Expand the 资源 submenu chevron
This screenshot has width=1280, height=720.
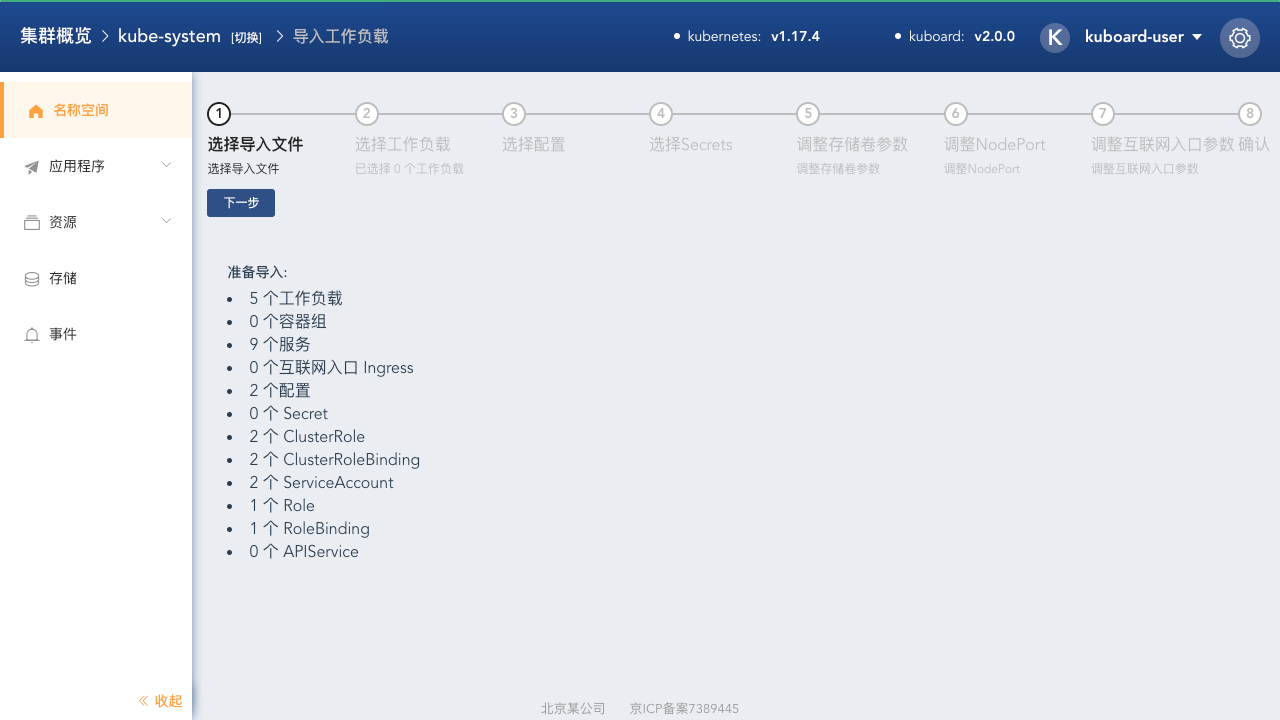[166, 221]
